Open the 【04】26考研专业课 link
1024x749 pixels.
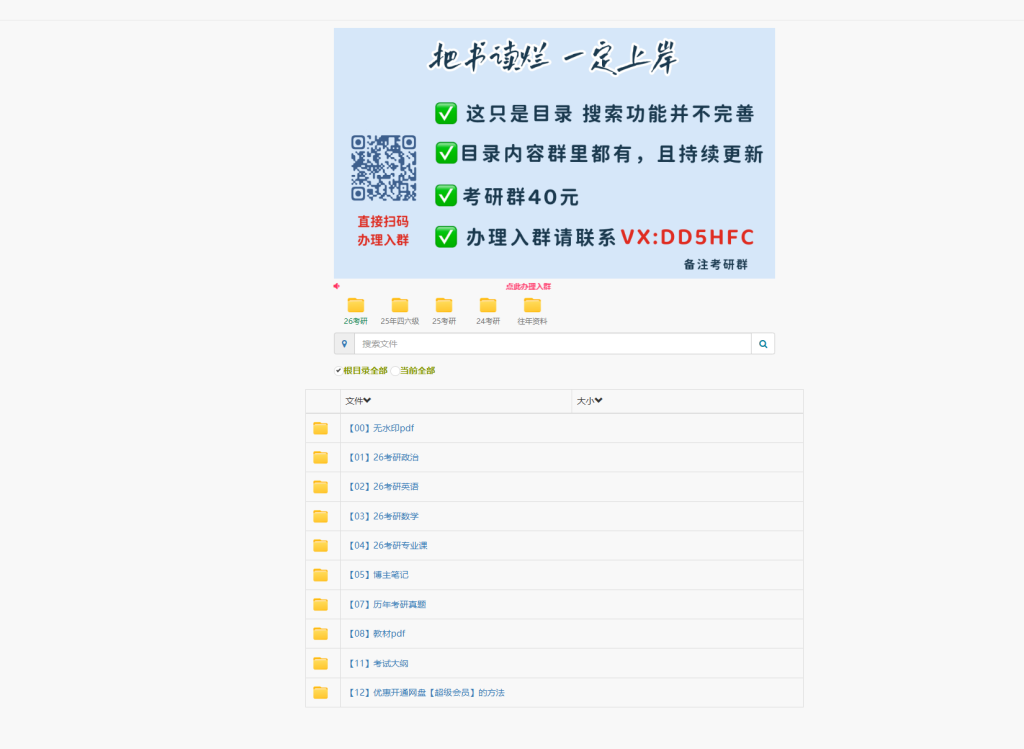pos(387,546)
